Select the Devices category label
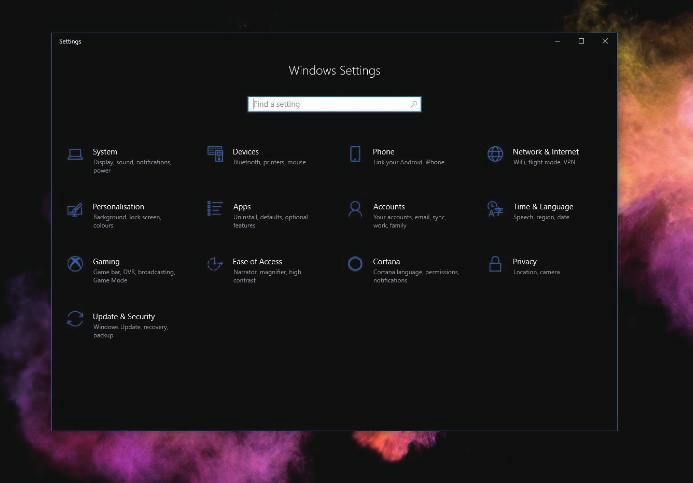 [x=245, y=152]
